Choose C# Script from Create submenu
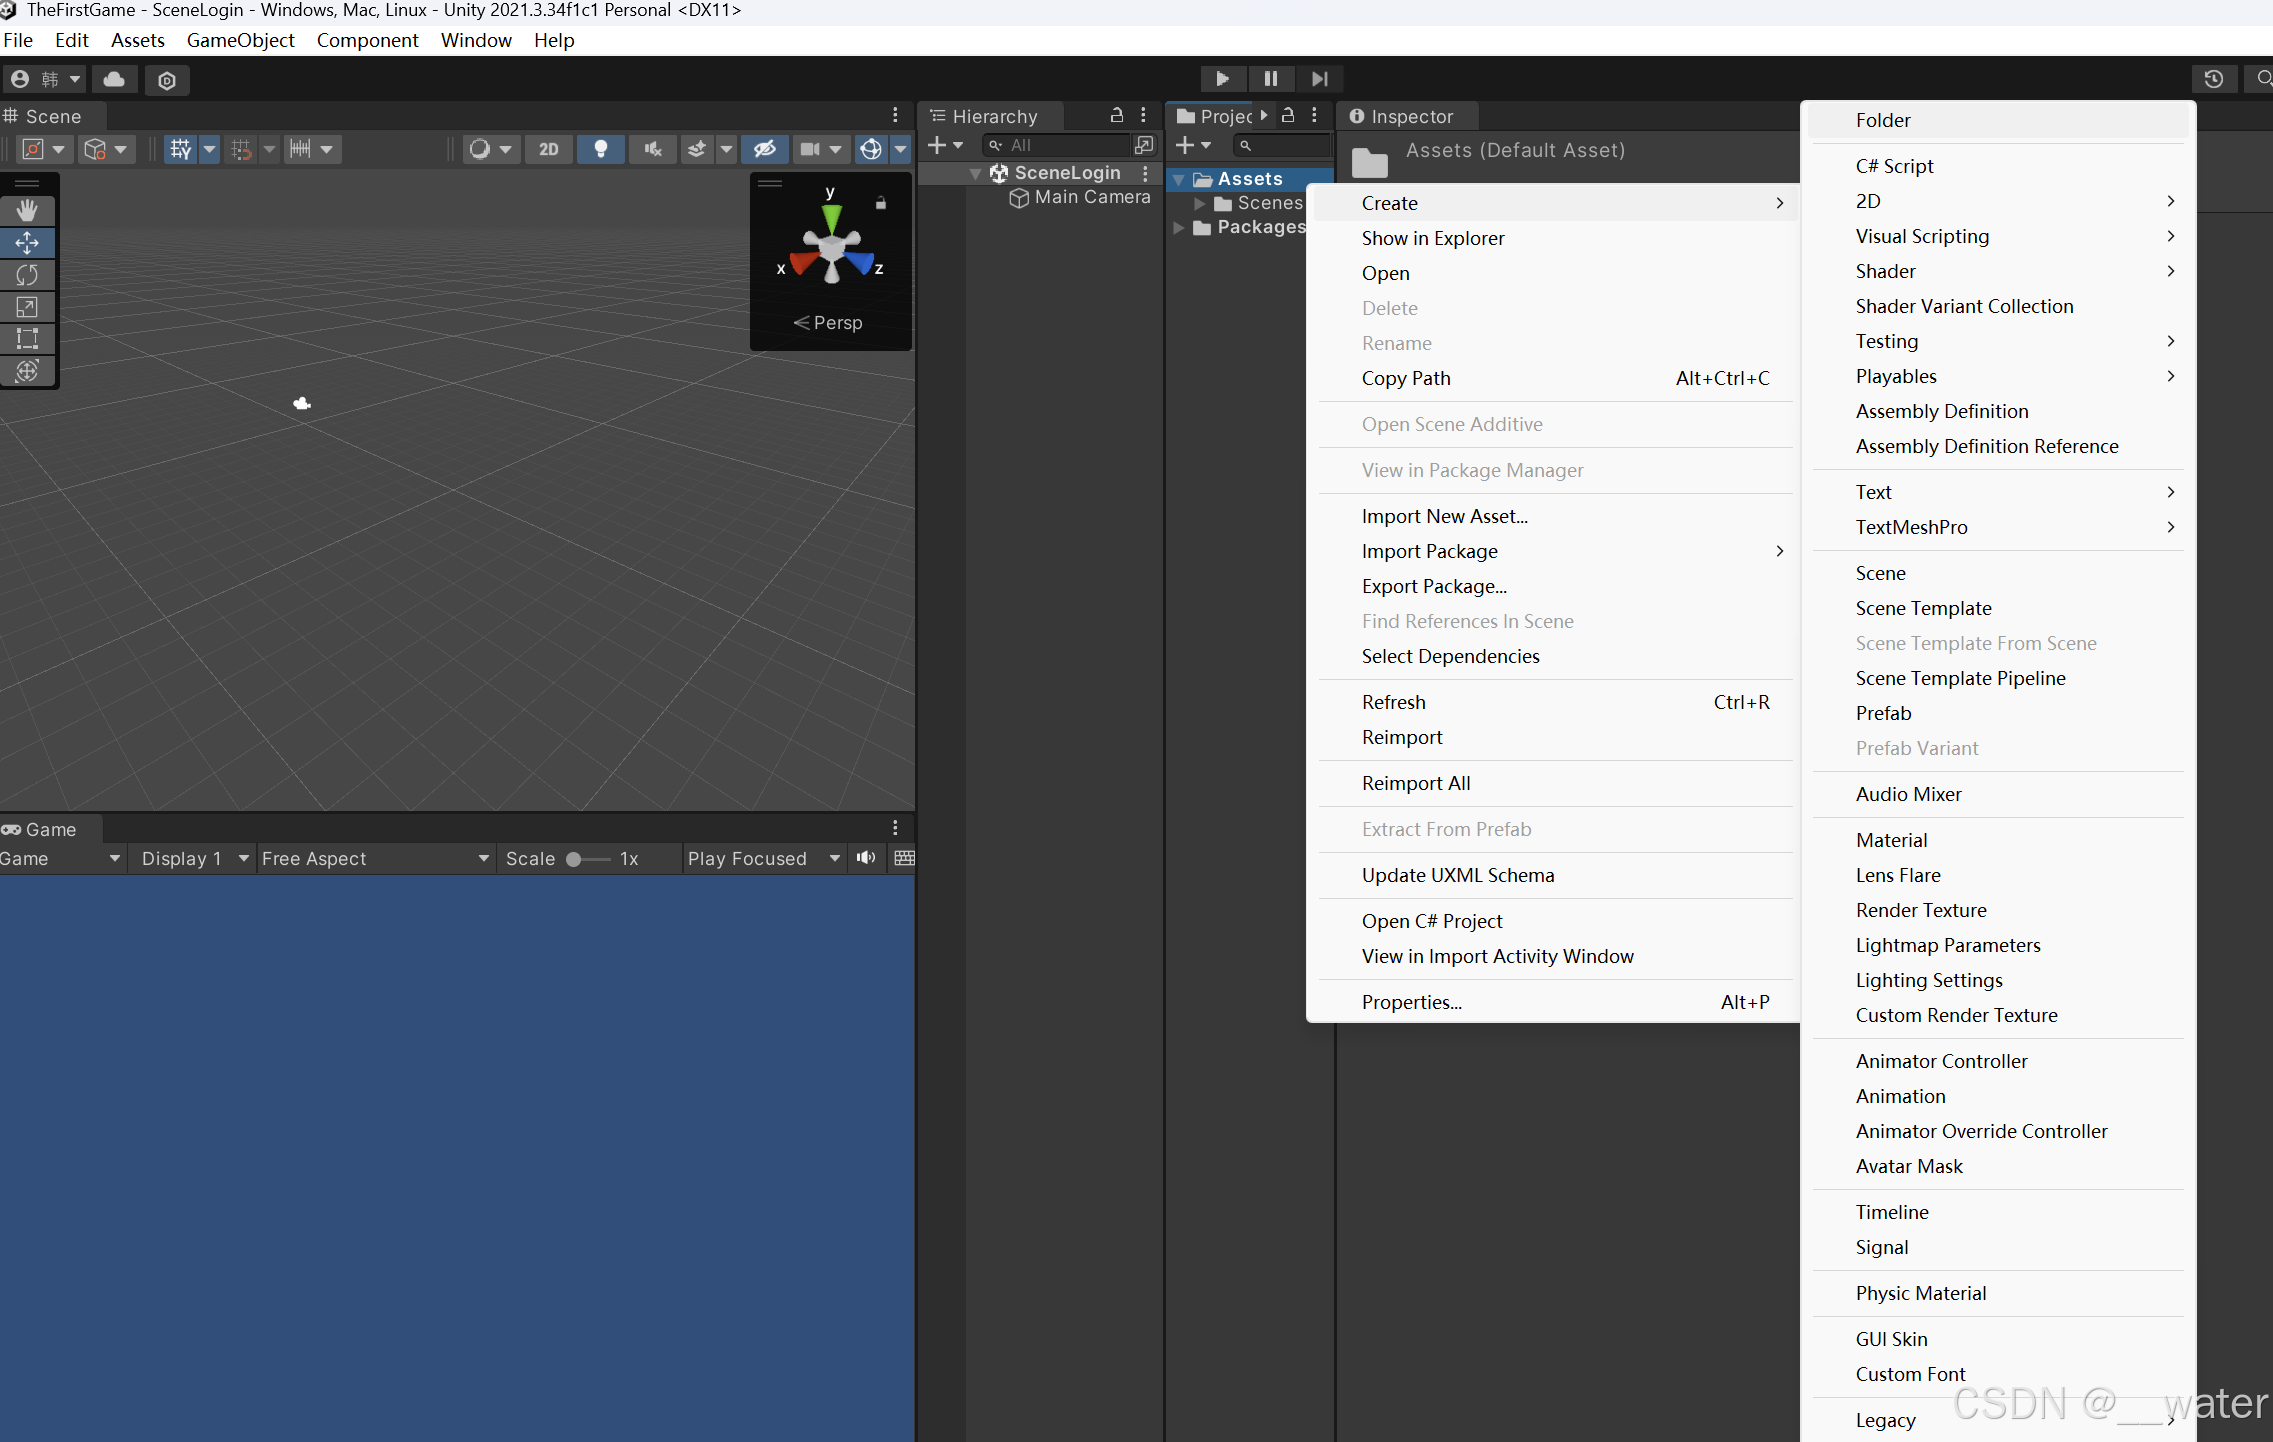Screen dimensions: 2273x1442 click(1894, 166)
